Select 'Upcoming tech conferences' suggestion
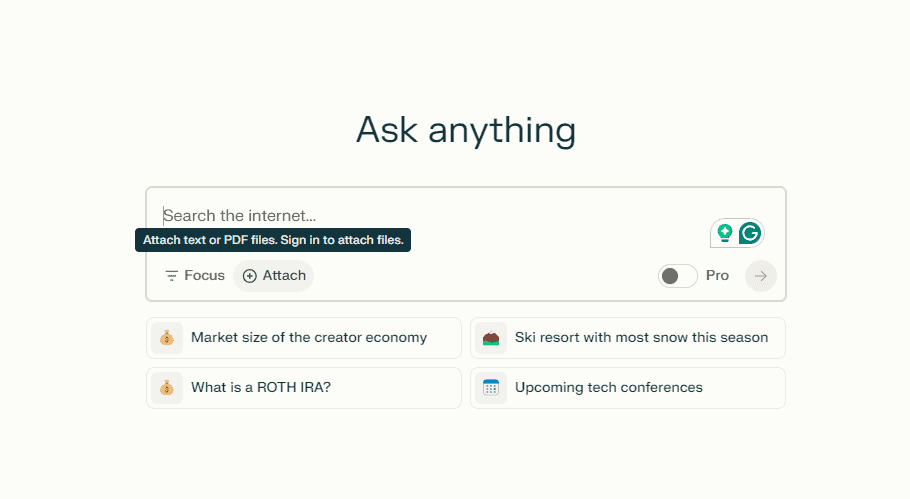This screenshot has width=910, height=499. pos(609,388)
